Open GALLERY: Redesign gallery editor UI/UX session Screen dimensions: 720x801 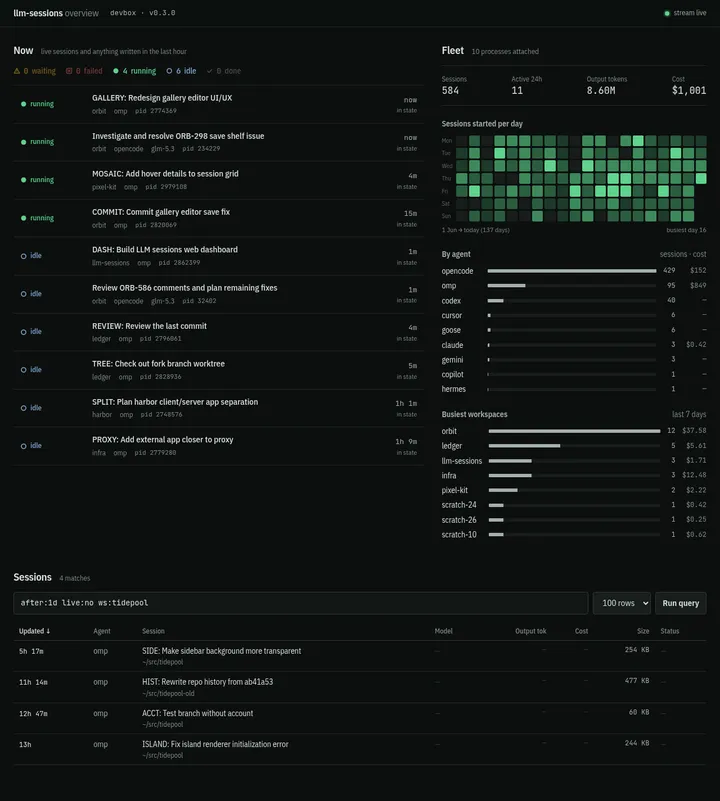(x=218, y=104)
